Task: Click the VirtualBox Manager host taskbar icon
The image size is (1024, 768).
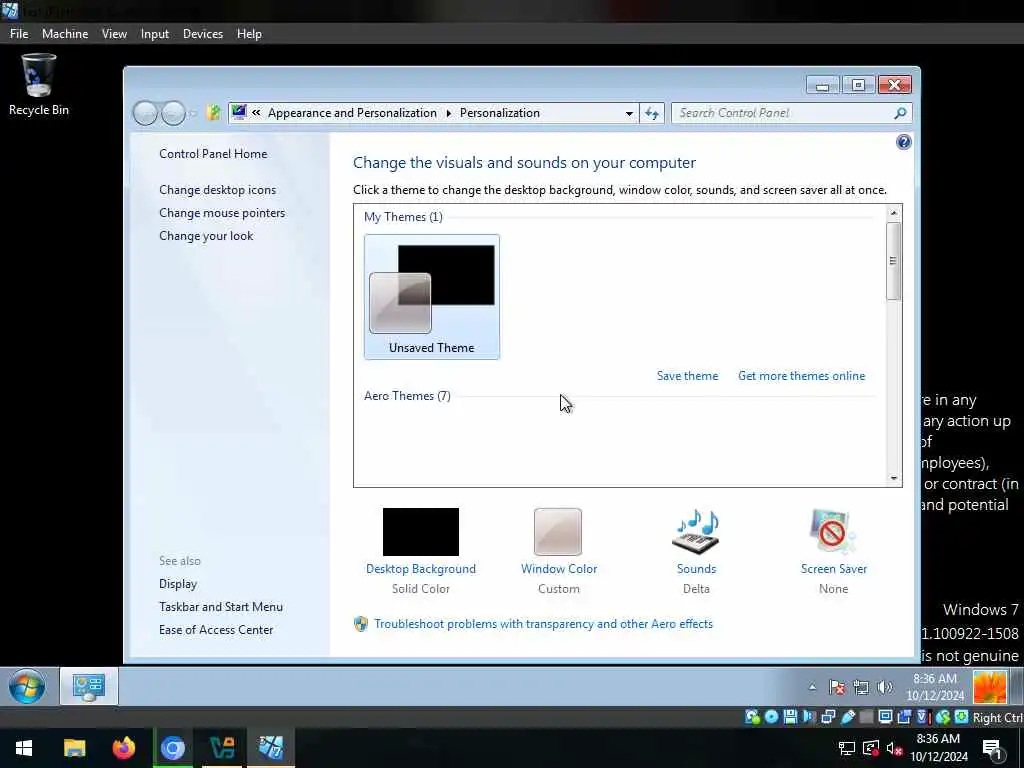Action: (222, 748)
